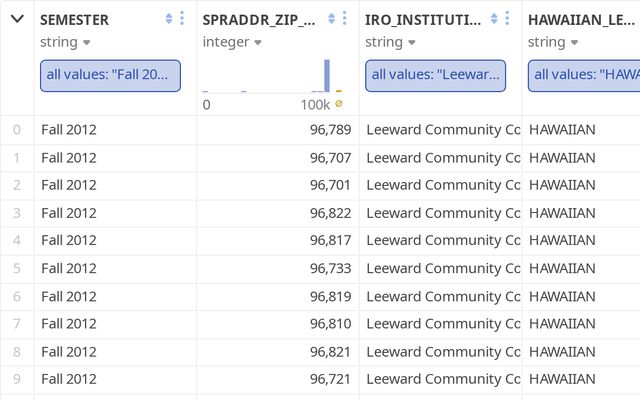The width and height of the screenshot is (640, 400).
Task: Click 'Fall 2012' in row 3
Action: pyautogui.click(x=69, y=213)
